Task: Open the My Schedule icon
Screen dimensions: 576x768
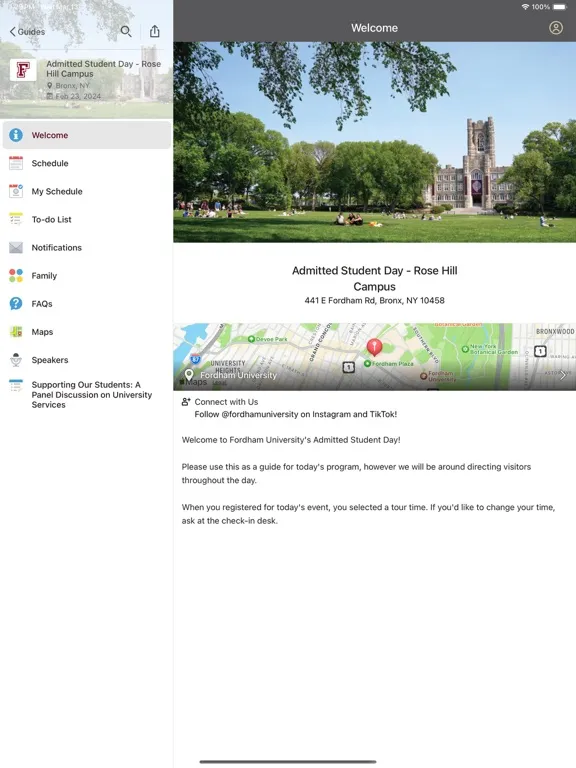Action: pyautogui.click(x=16, y=191)
